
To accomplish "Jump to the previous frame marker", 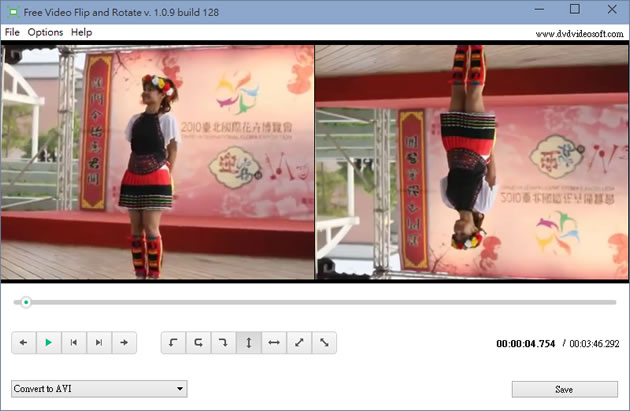I will (x=73, y=343).
